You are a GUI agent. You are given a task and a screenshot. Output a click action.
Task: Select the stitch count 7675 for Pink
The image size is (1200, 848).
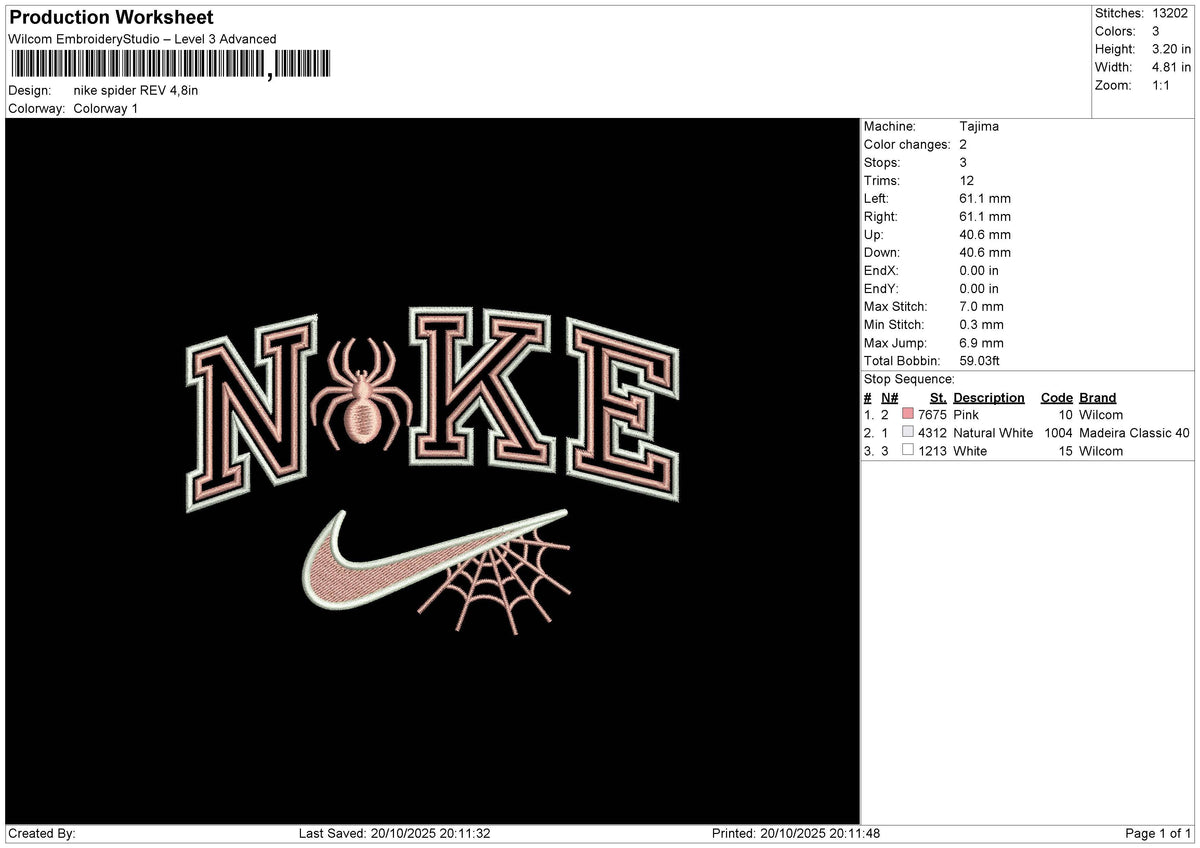(933, 415)
